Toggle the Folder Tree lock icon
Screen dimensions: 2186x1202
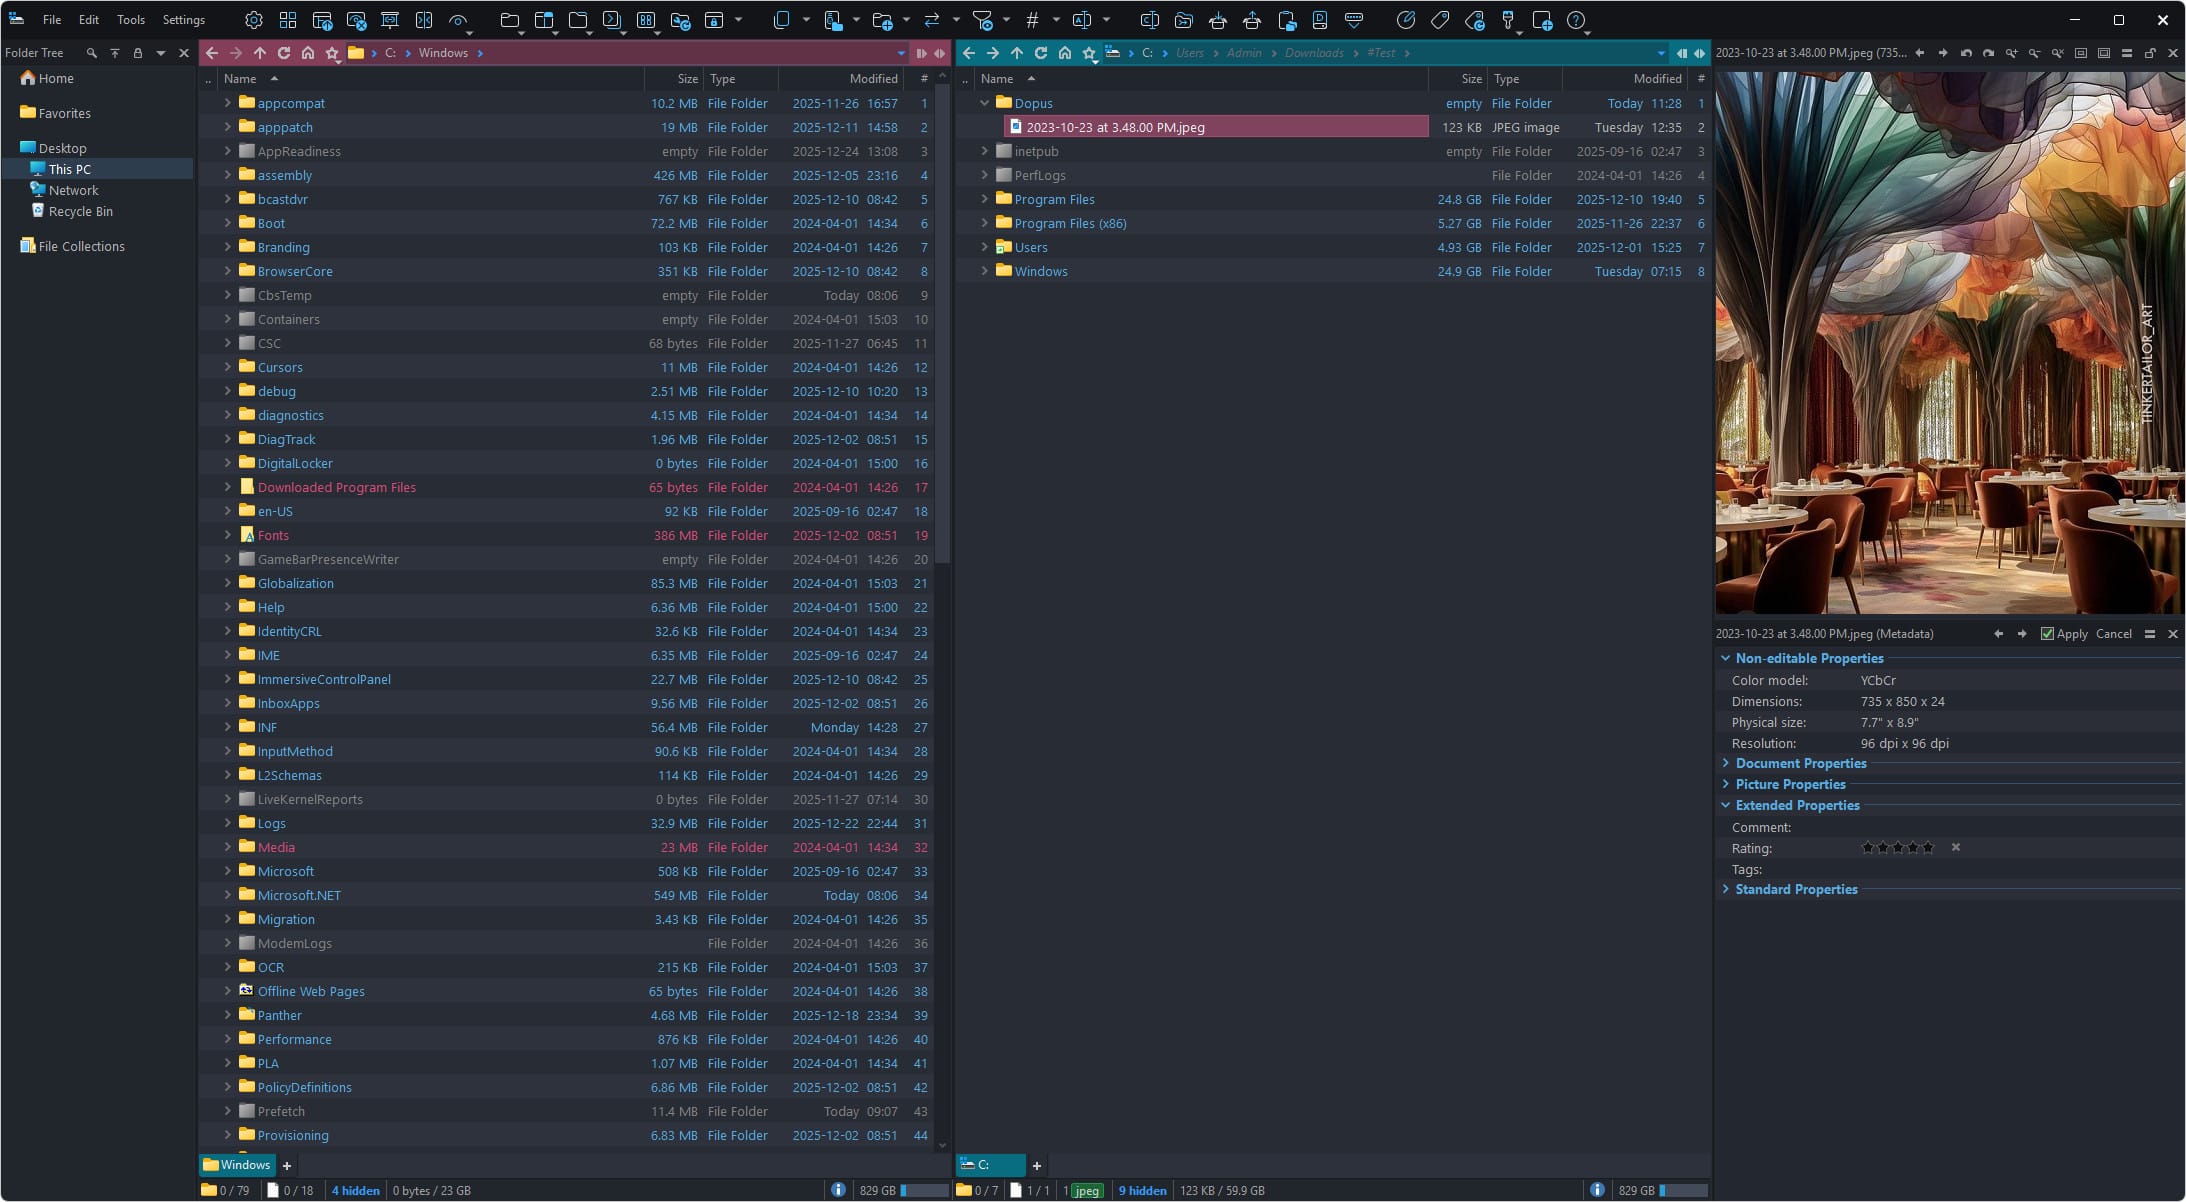coord(138,53)
